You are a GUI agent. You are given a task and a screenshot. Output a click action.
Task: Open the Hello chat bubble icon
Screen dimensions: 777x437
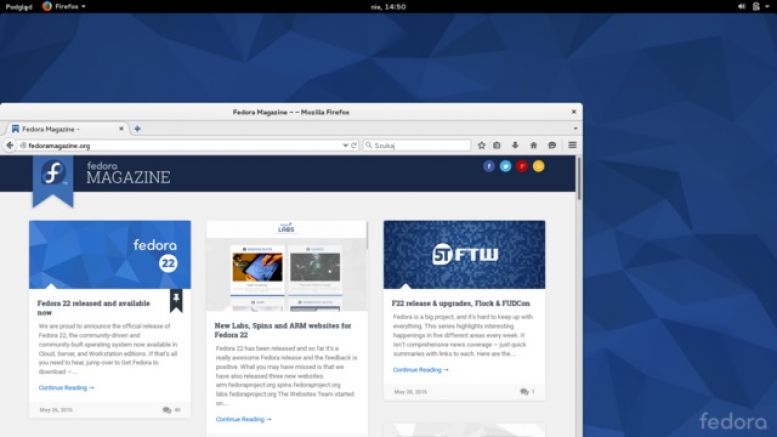click(552, 145)
